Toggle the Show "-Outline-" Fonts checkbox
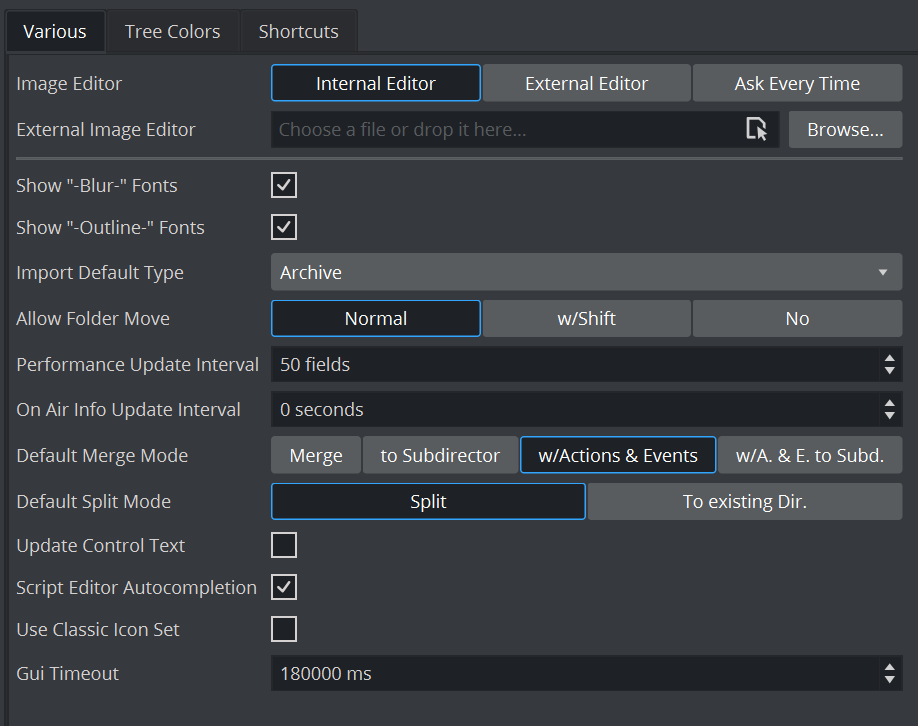 284,227
